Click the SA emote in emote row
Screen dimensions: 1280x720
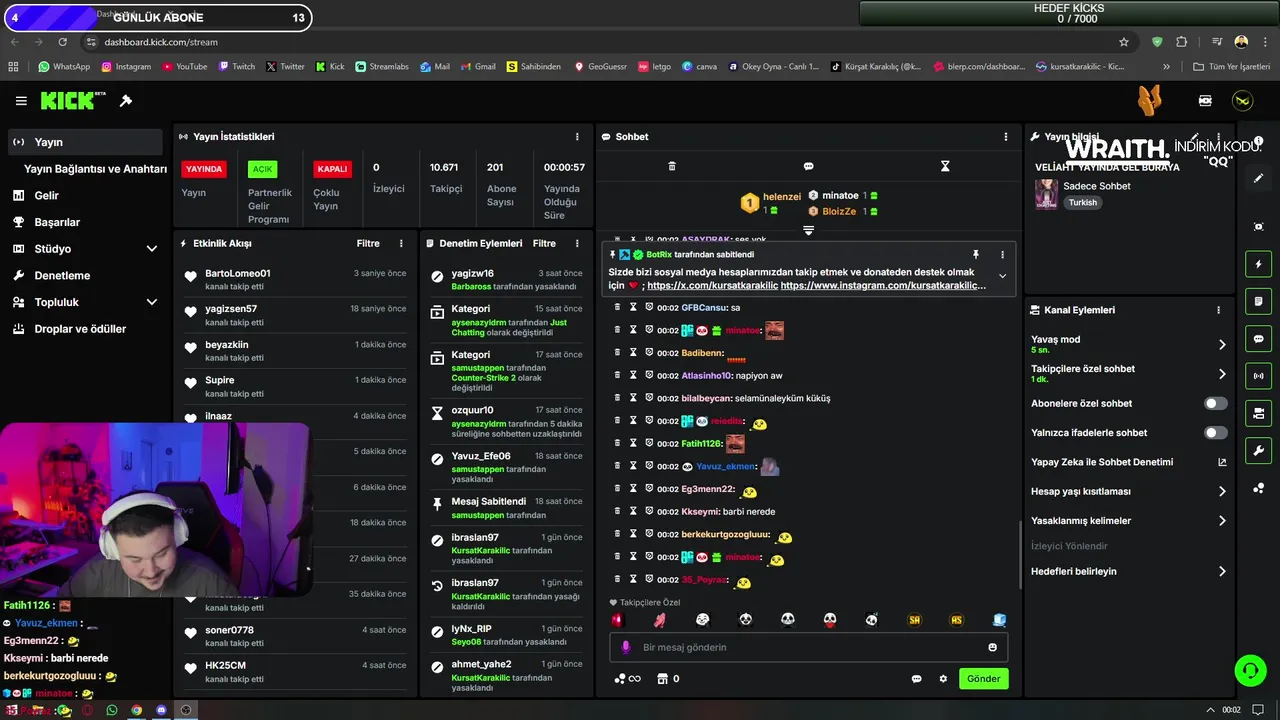point(914,620)
